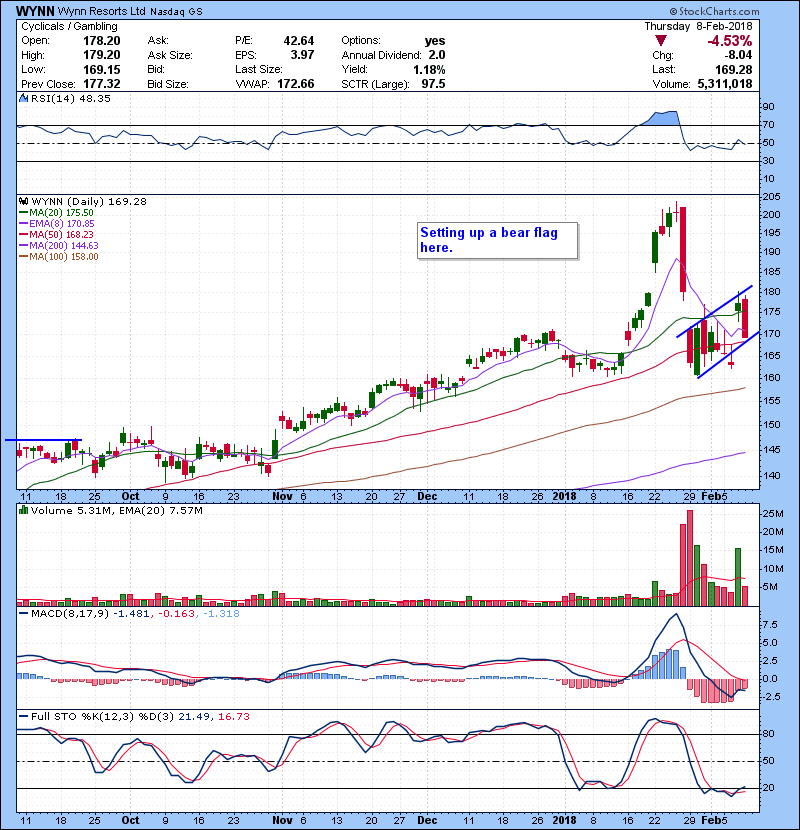This screenshot has height=830, width=800.
Task: Click the company name Wynn Resorts Ltd
Action: [x=101, y=11]
